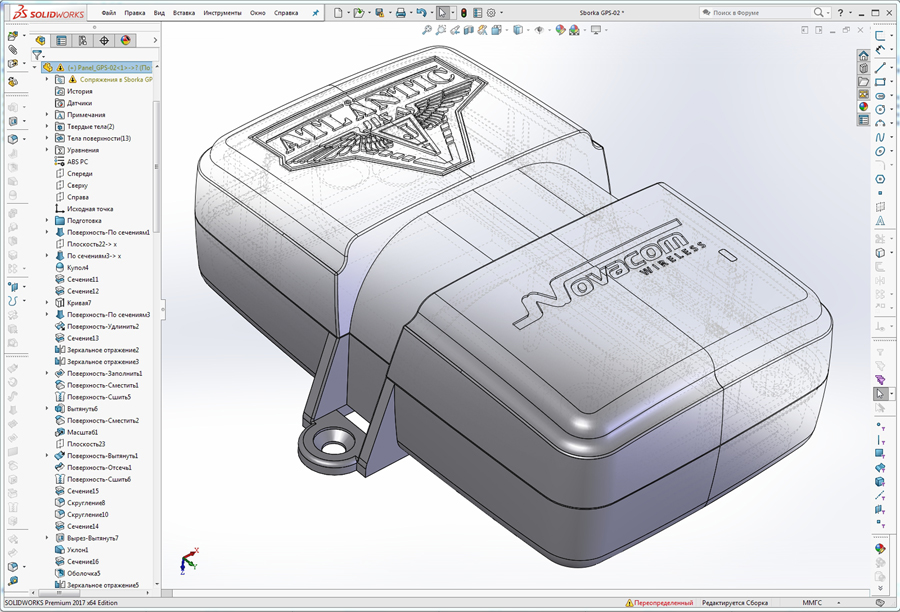
Task: Click the Print icon
Action: pos(401,13)
